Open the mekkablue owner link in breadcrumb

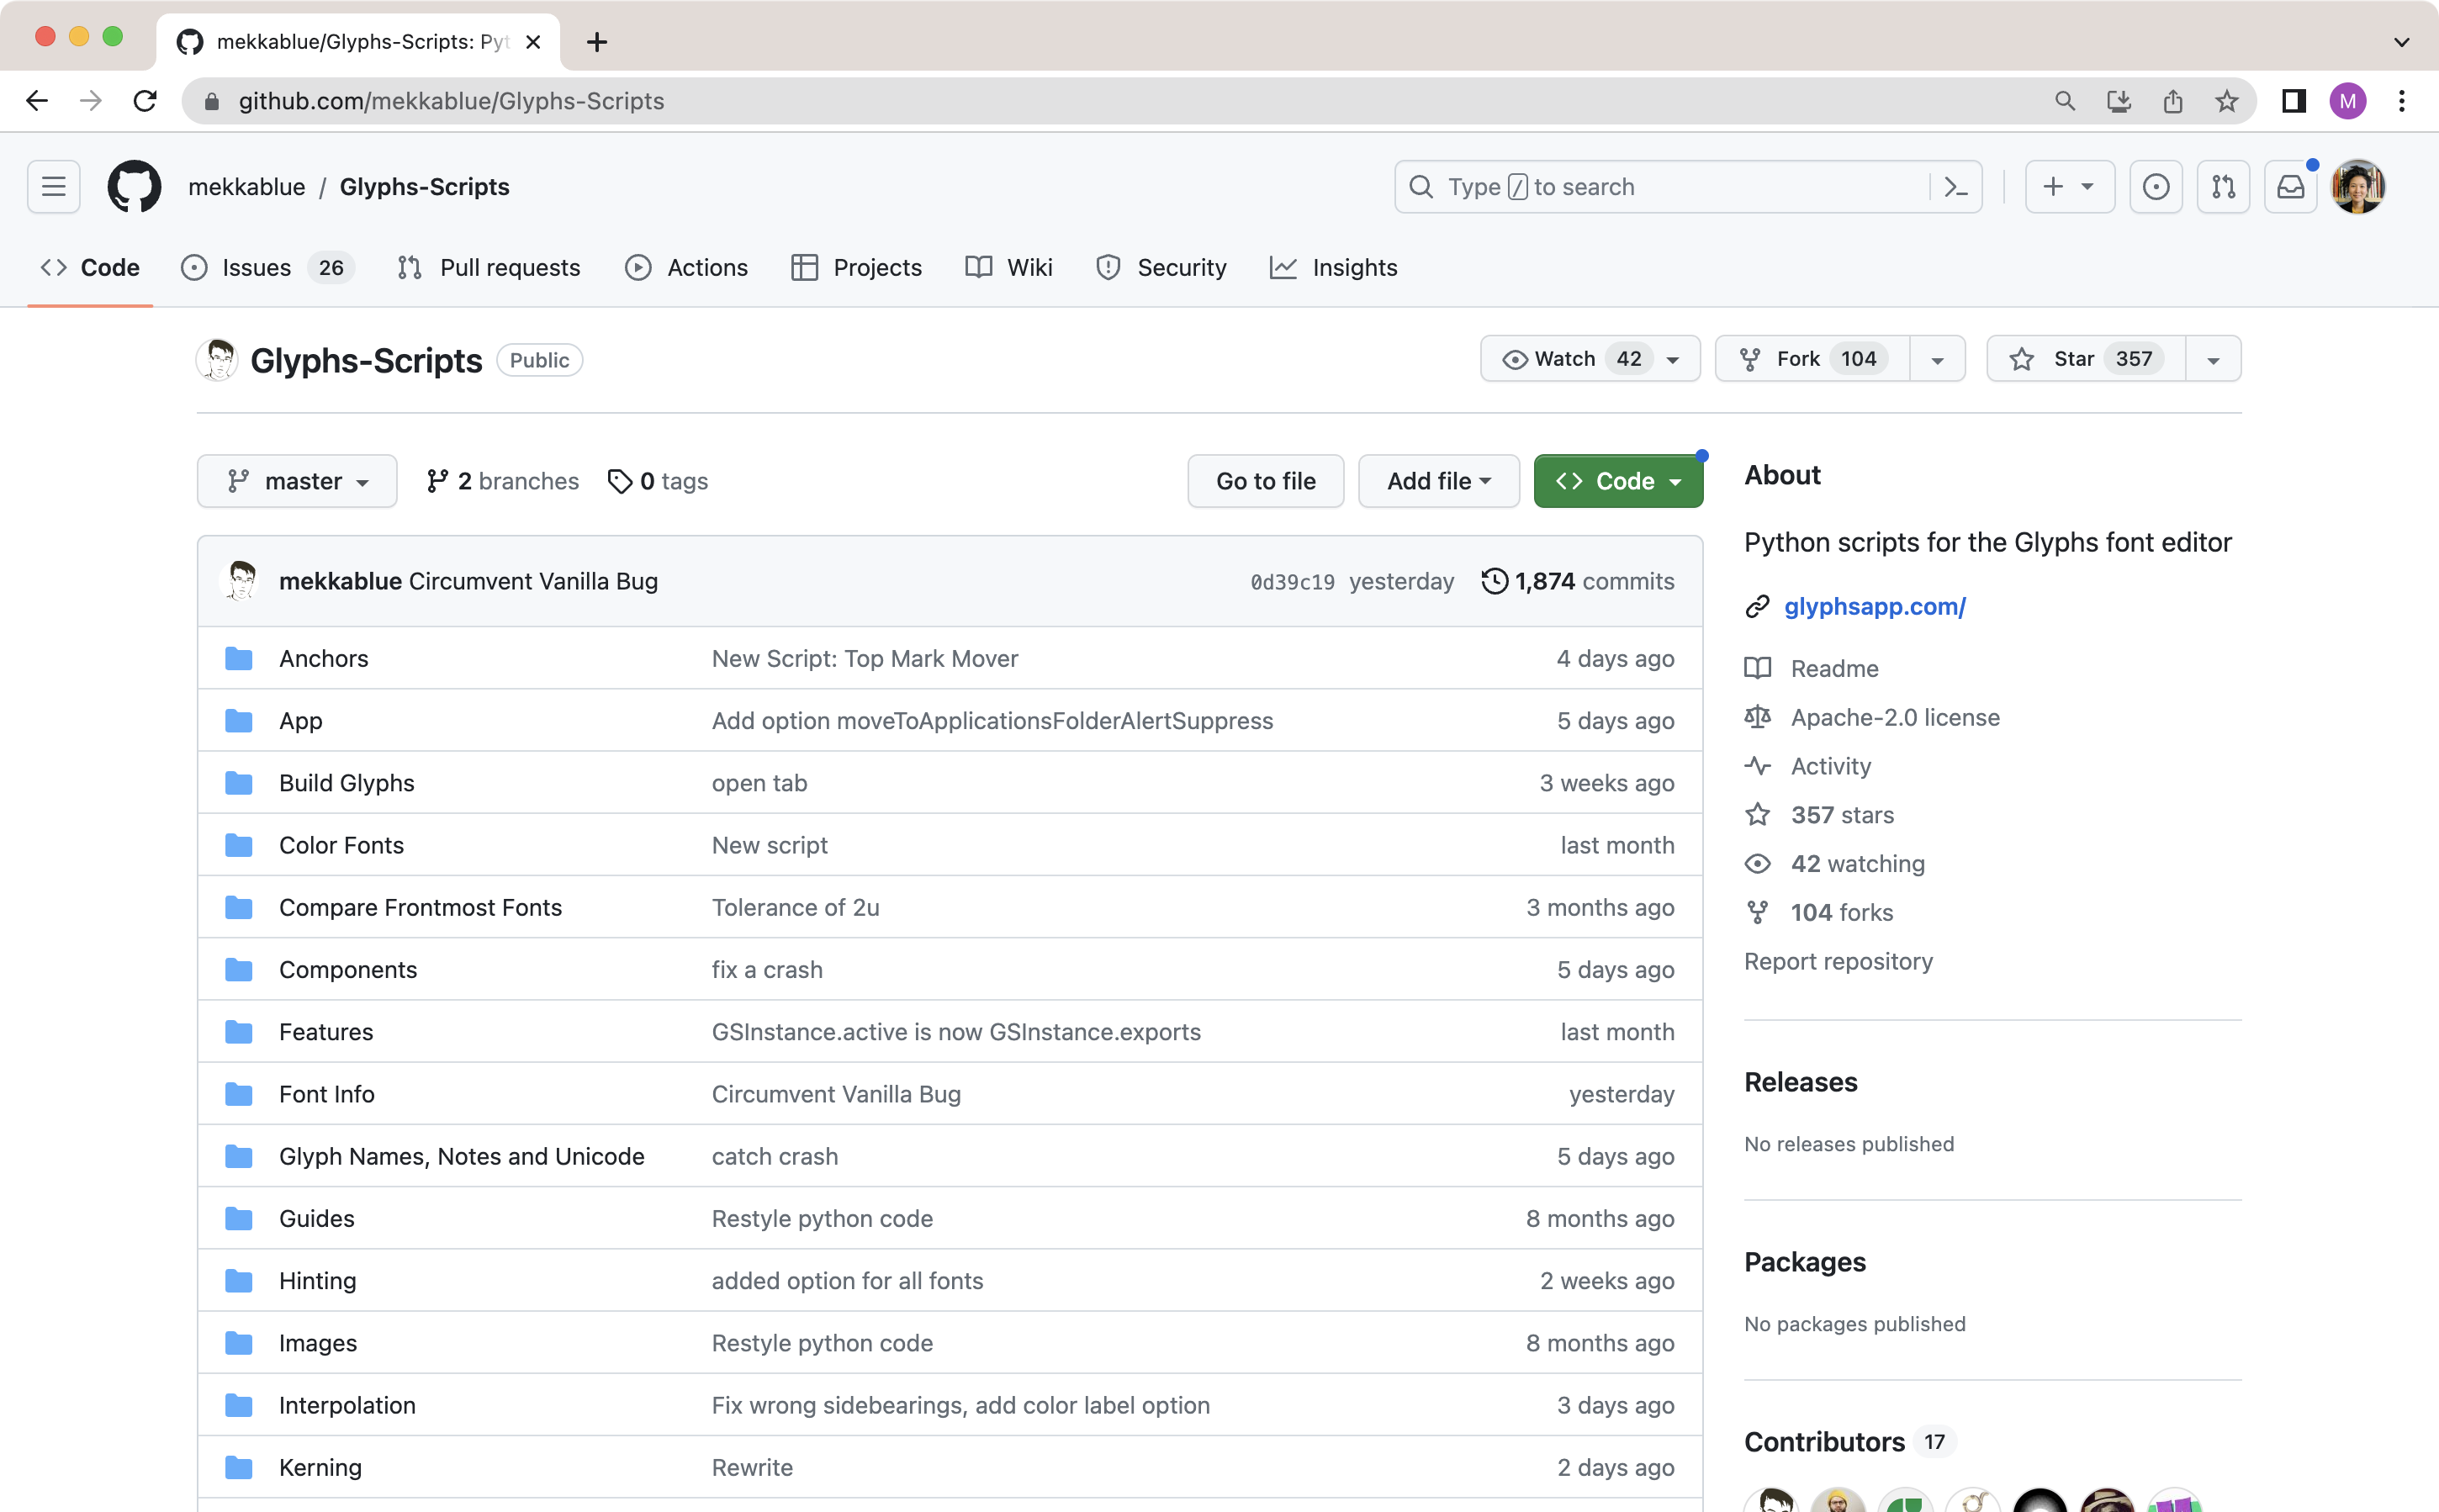tap(246, 186)
